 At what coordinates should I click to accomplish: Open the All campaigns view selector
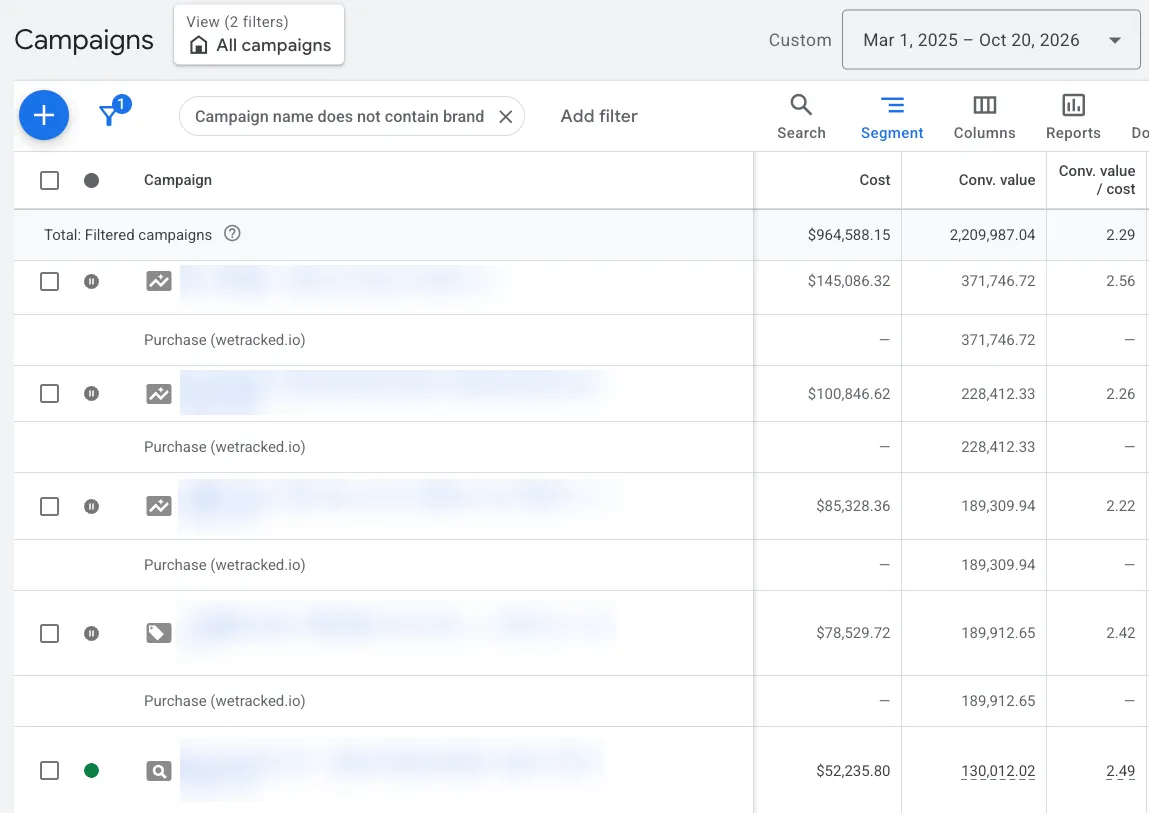coord(259,34)
